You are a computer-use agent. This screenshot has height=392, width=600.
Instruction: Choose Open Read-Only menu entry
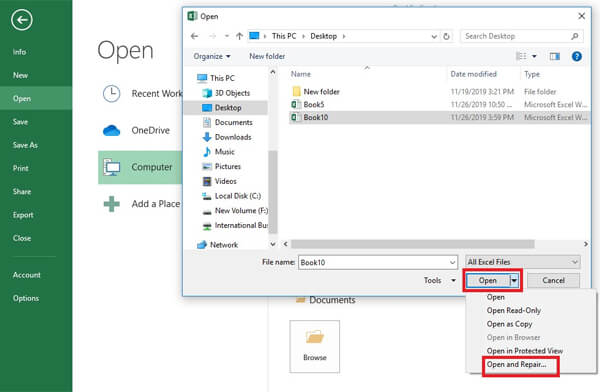(514, 310)
